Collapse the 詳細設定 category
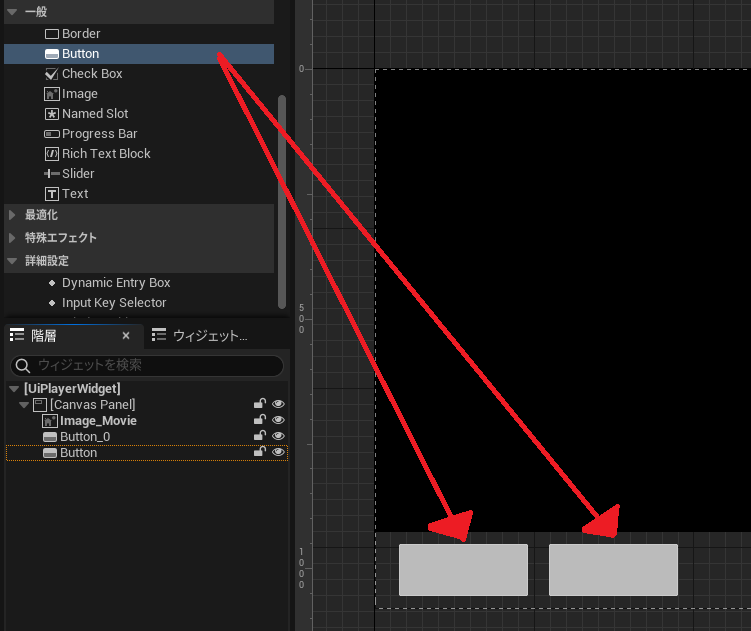This screenshot has height=631, width=751. (x=12, y=261)
